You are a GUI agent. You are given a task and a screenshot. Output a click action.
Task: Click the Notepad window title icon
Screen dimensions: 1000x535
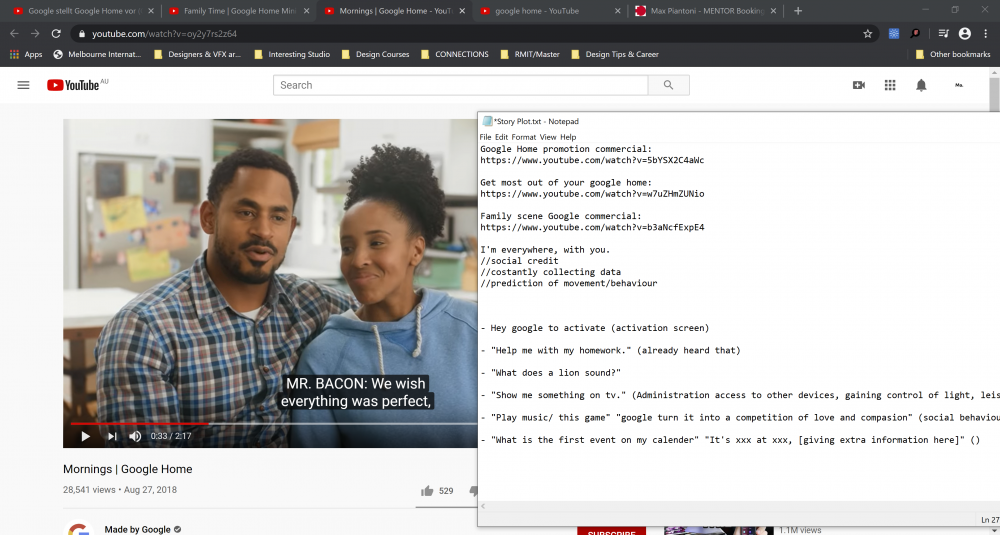pos(487,121)
